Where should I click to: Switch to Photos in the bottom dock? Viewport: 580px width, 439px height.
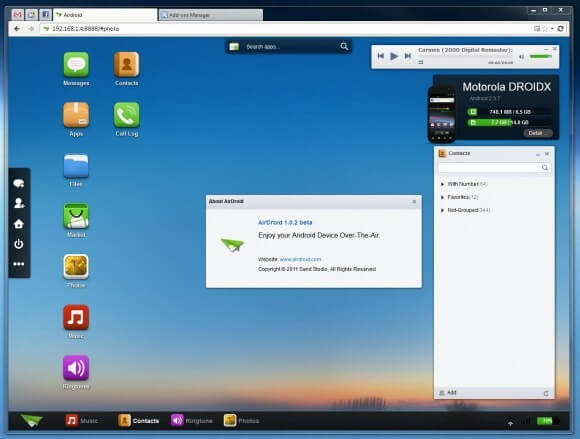pyautogui.click(x=241, y=421)
